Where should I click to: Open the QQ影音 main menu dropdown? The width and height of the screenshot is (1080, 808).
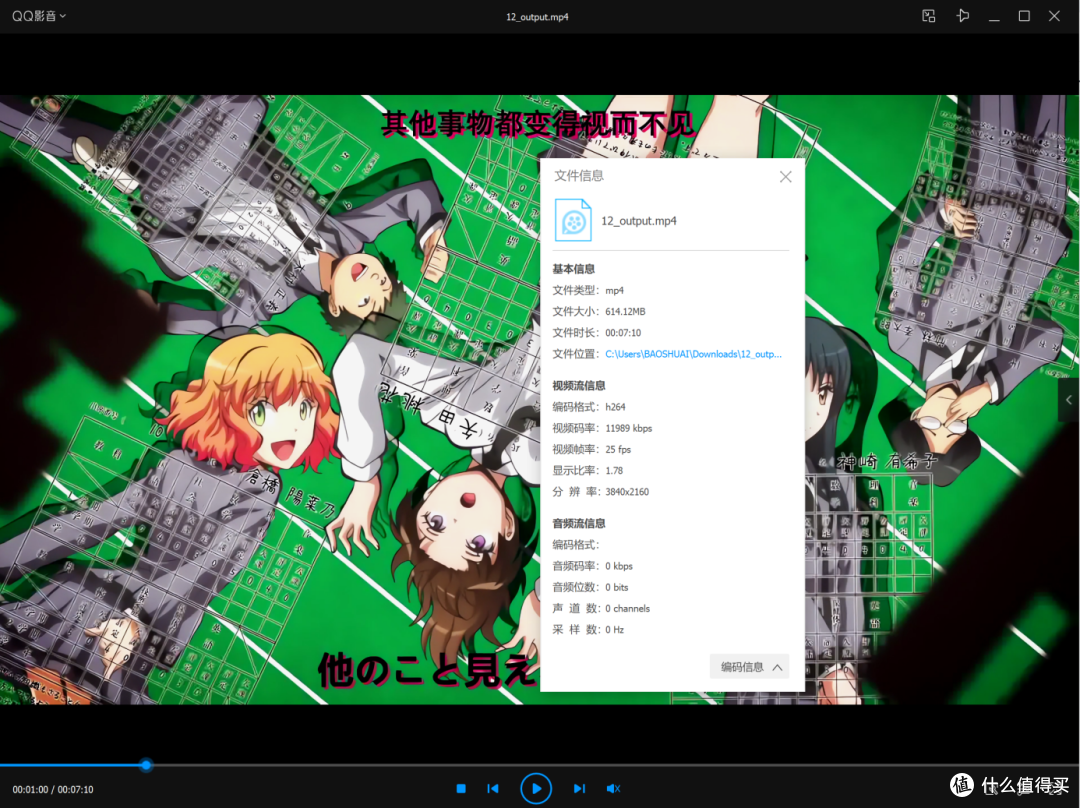[39, 16]
